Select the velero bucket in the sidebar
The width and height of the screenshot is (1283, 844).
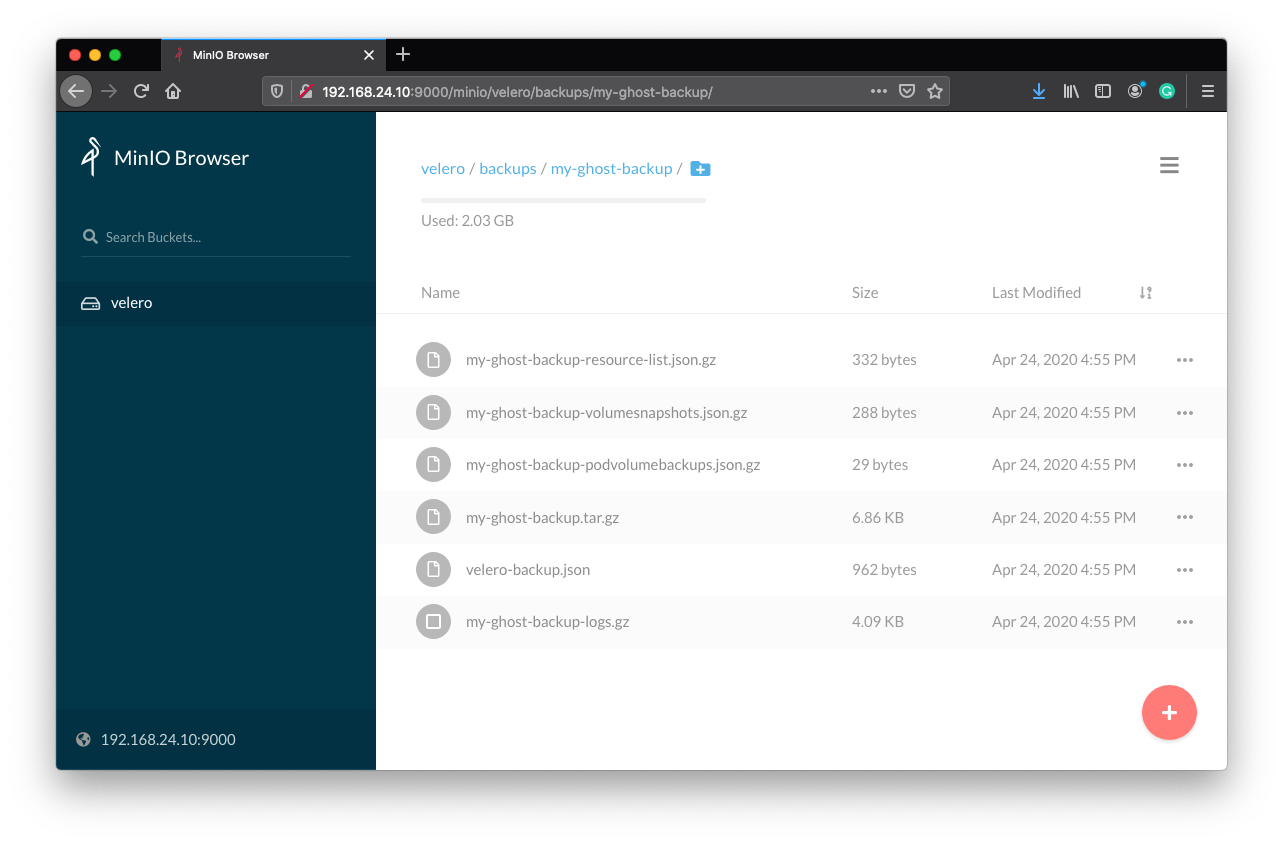(x=130, y=302)
